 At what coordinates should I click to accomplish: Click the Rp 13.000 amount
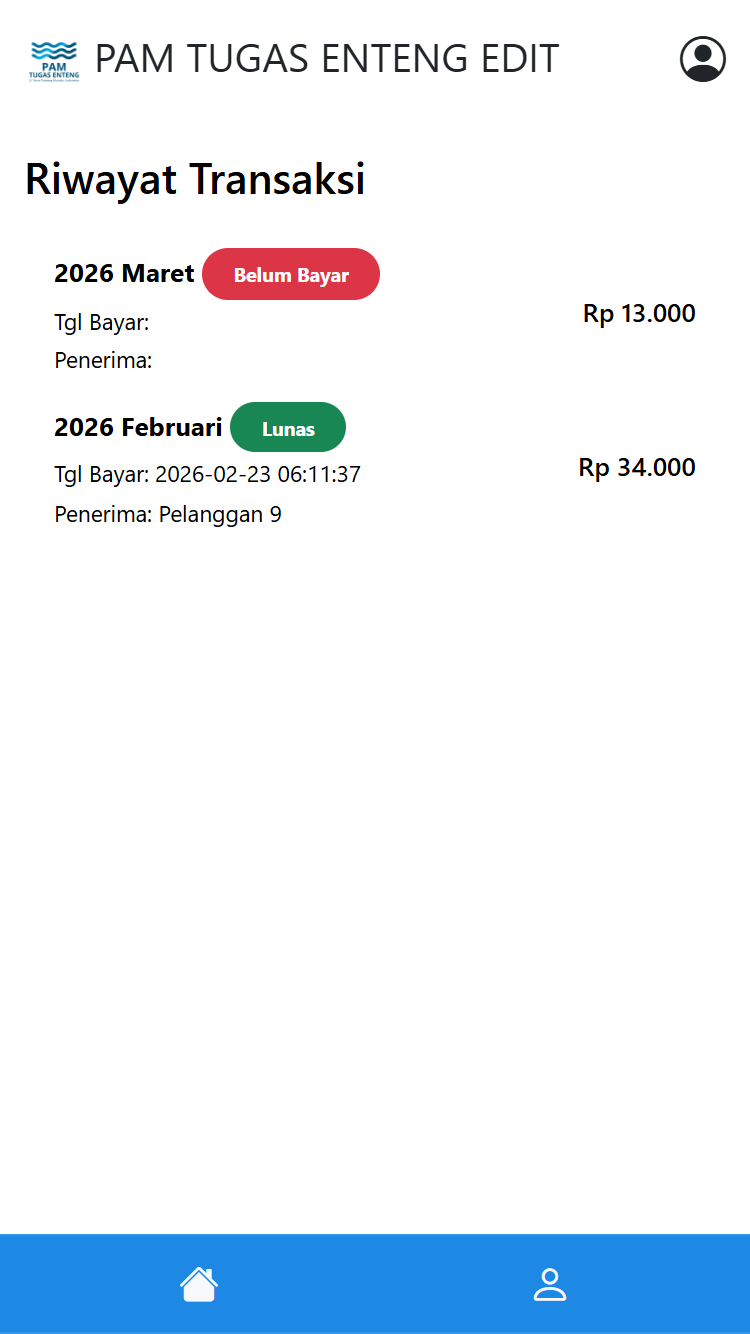point(639,314)
